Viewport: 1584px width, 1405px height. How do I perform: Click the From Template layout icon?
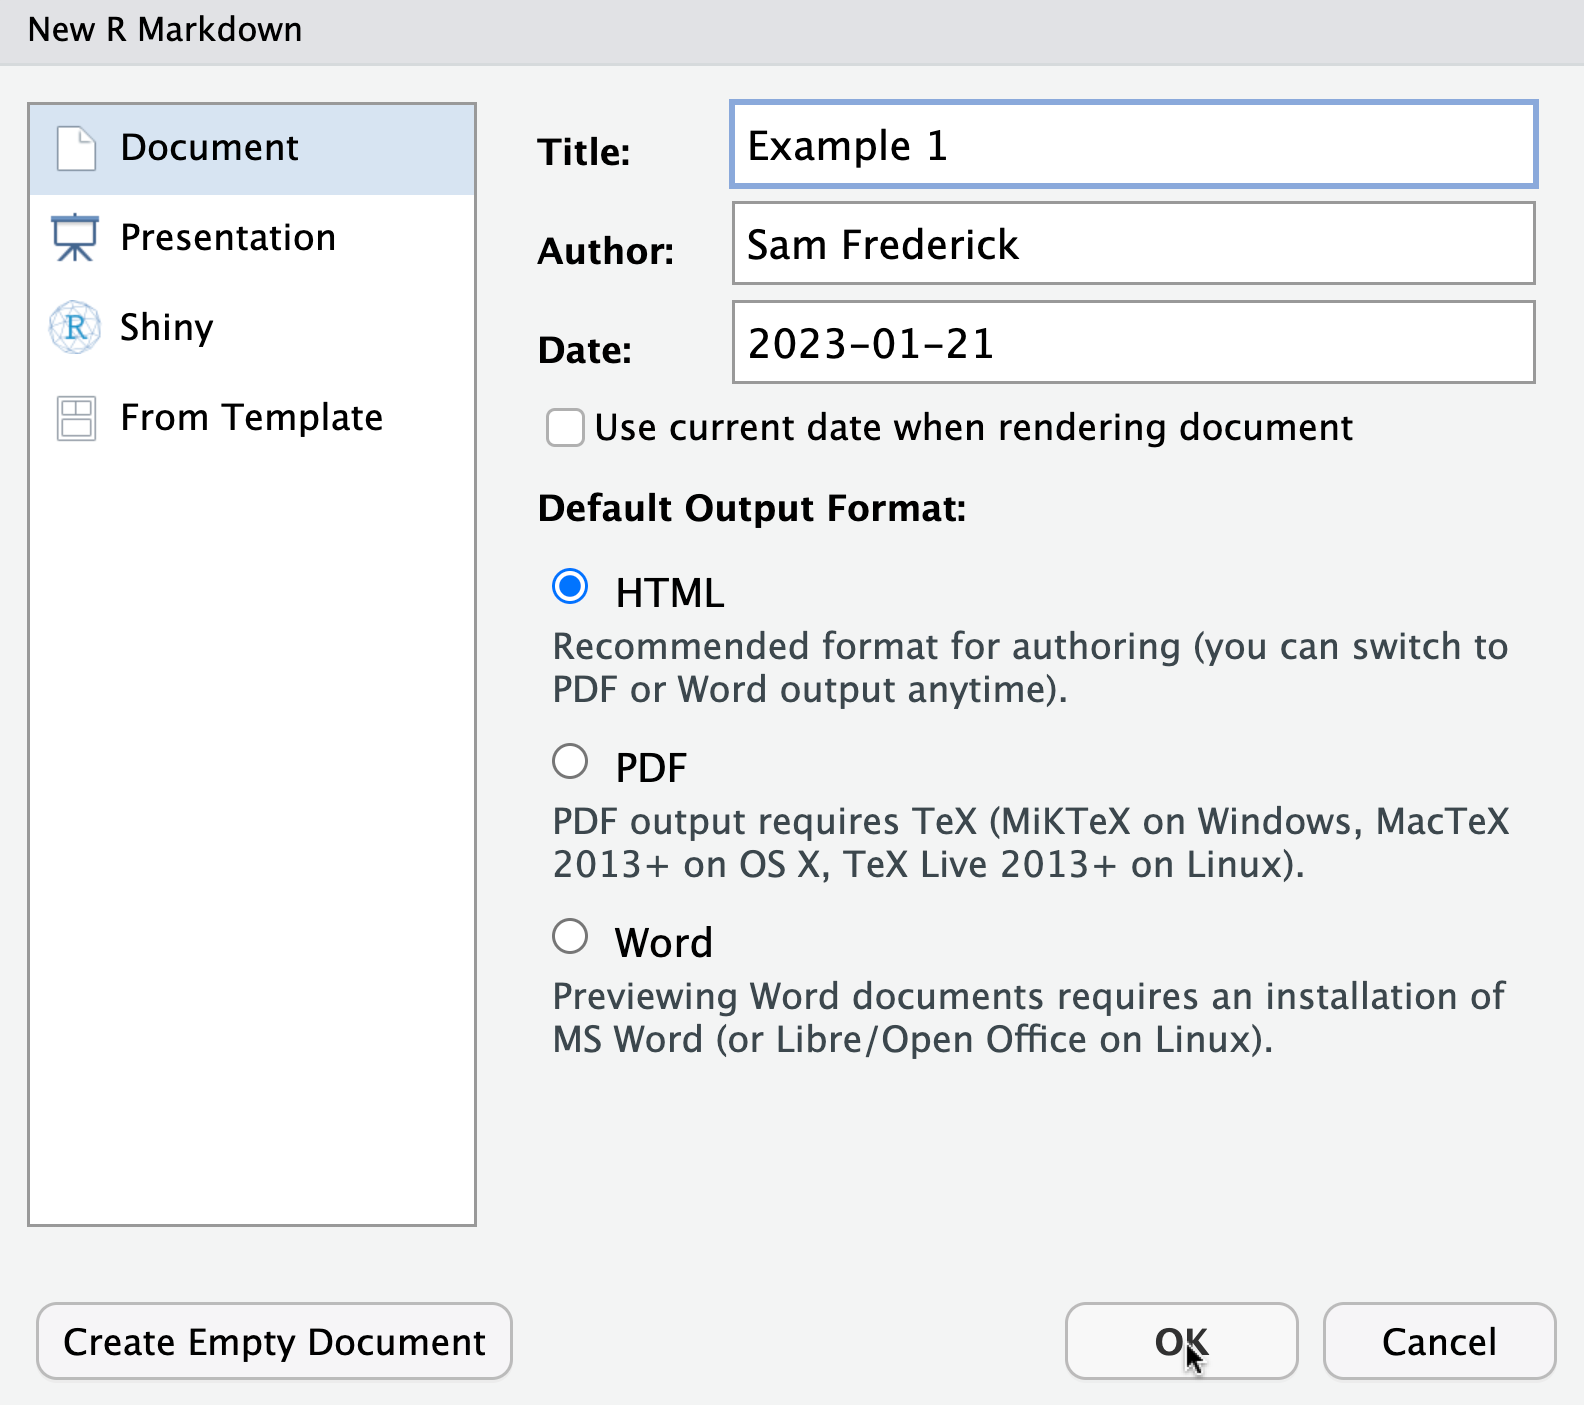(x=76, y=418)
